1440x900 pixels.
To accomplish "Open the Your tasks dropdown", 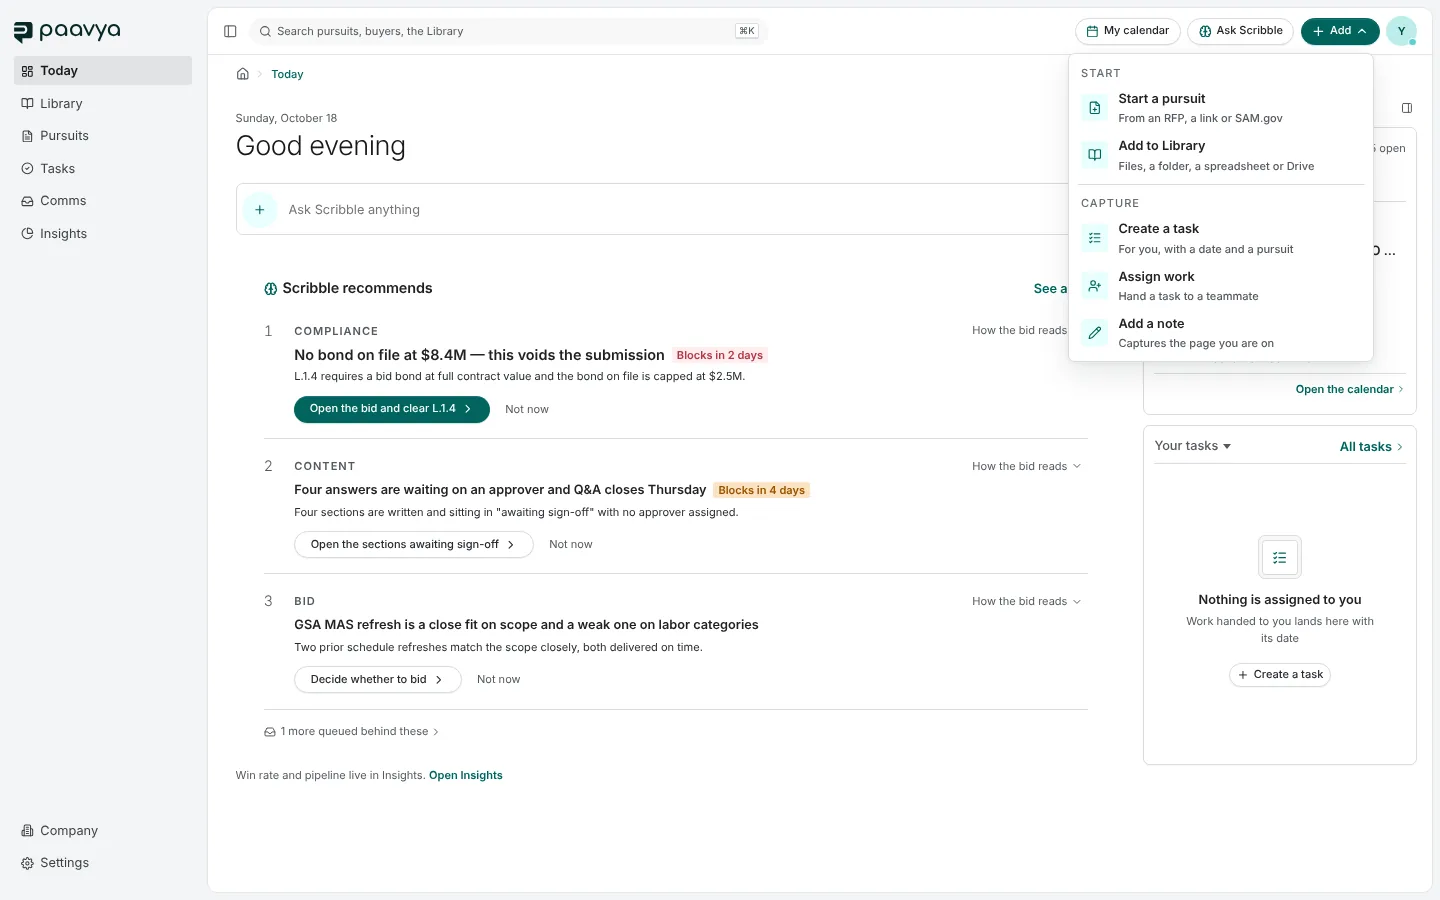I will tap(1192, 446).
